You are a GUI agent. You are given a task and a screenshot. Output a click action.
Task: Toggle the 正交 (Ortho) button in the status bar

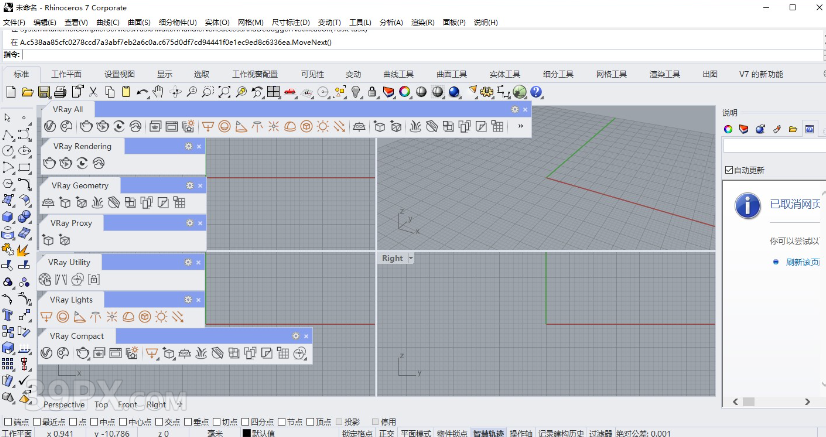[x=387, y=433]
